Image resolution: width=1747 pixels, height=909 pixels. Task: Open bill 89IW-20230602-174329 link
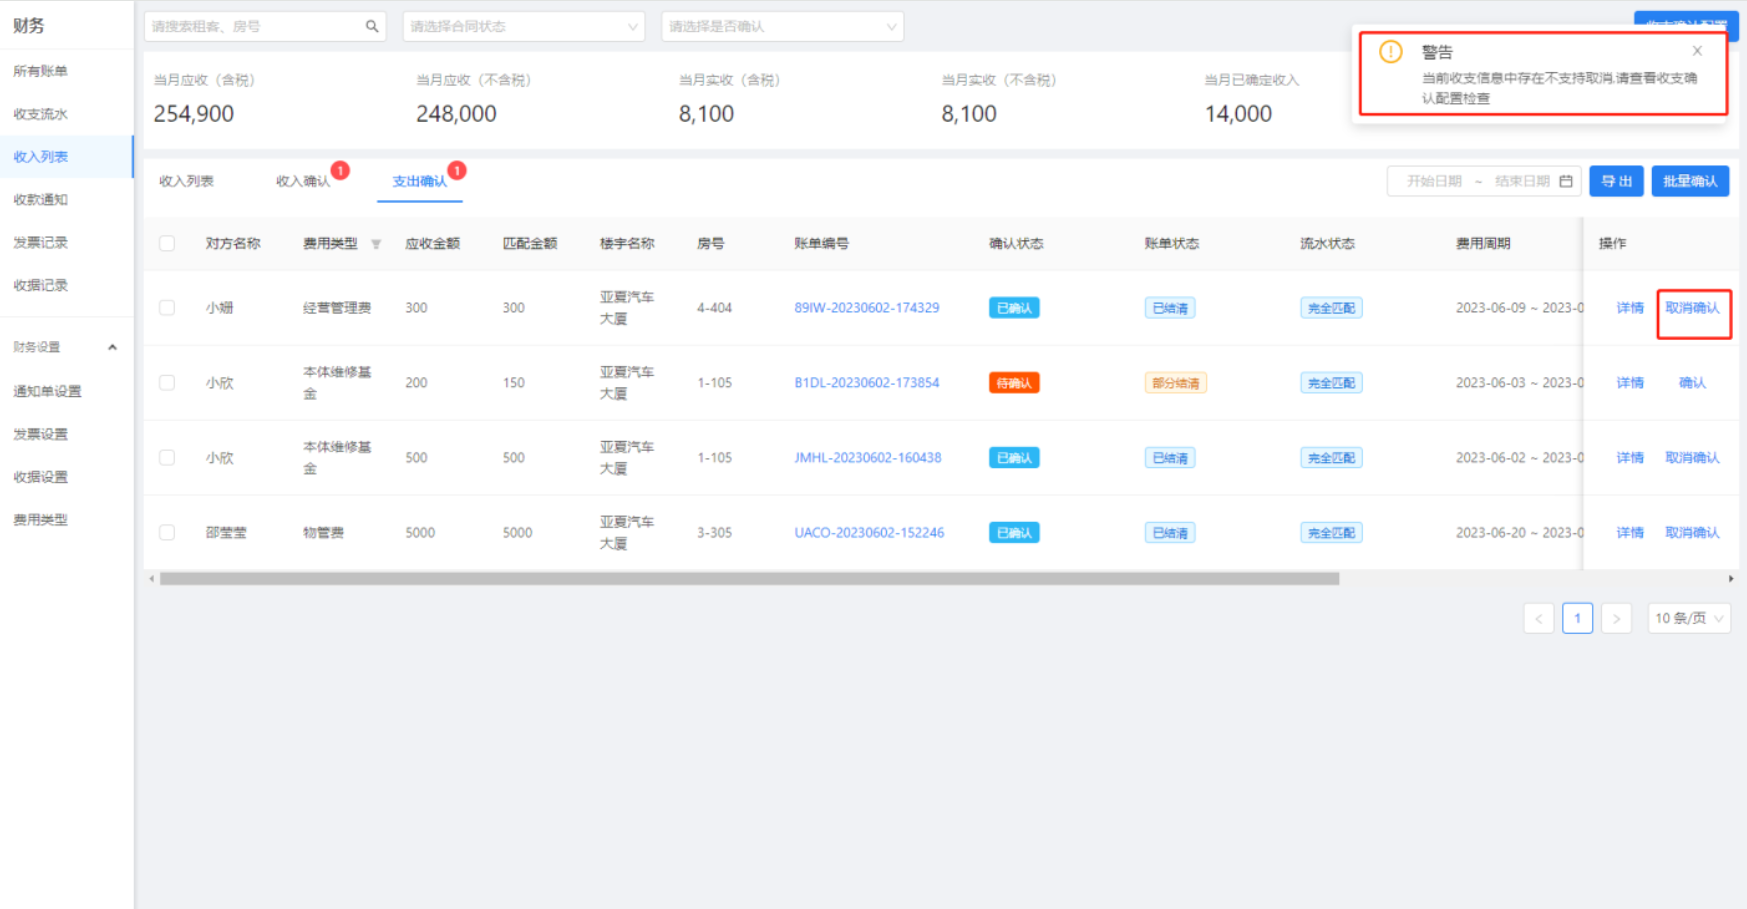click(867, 308)
